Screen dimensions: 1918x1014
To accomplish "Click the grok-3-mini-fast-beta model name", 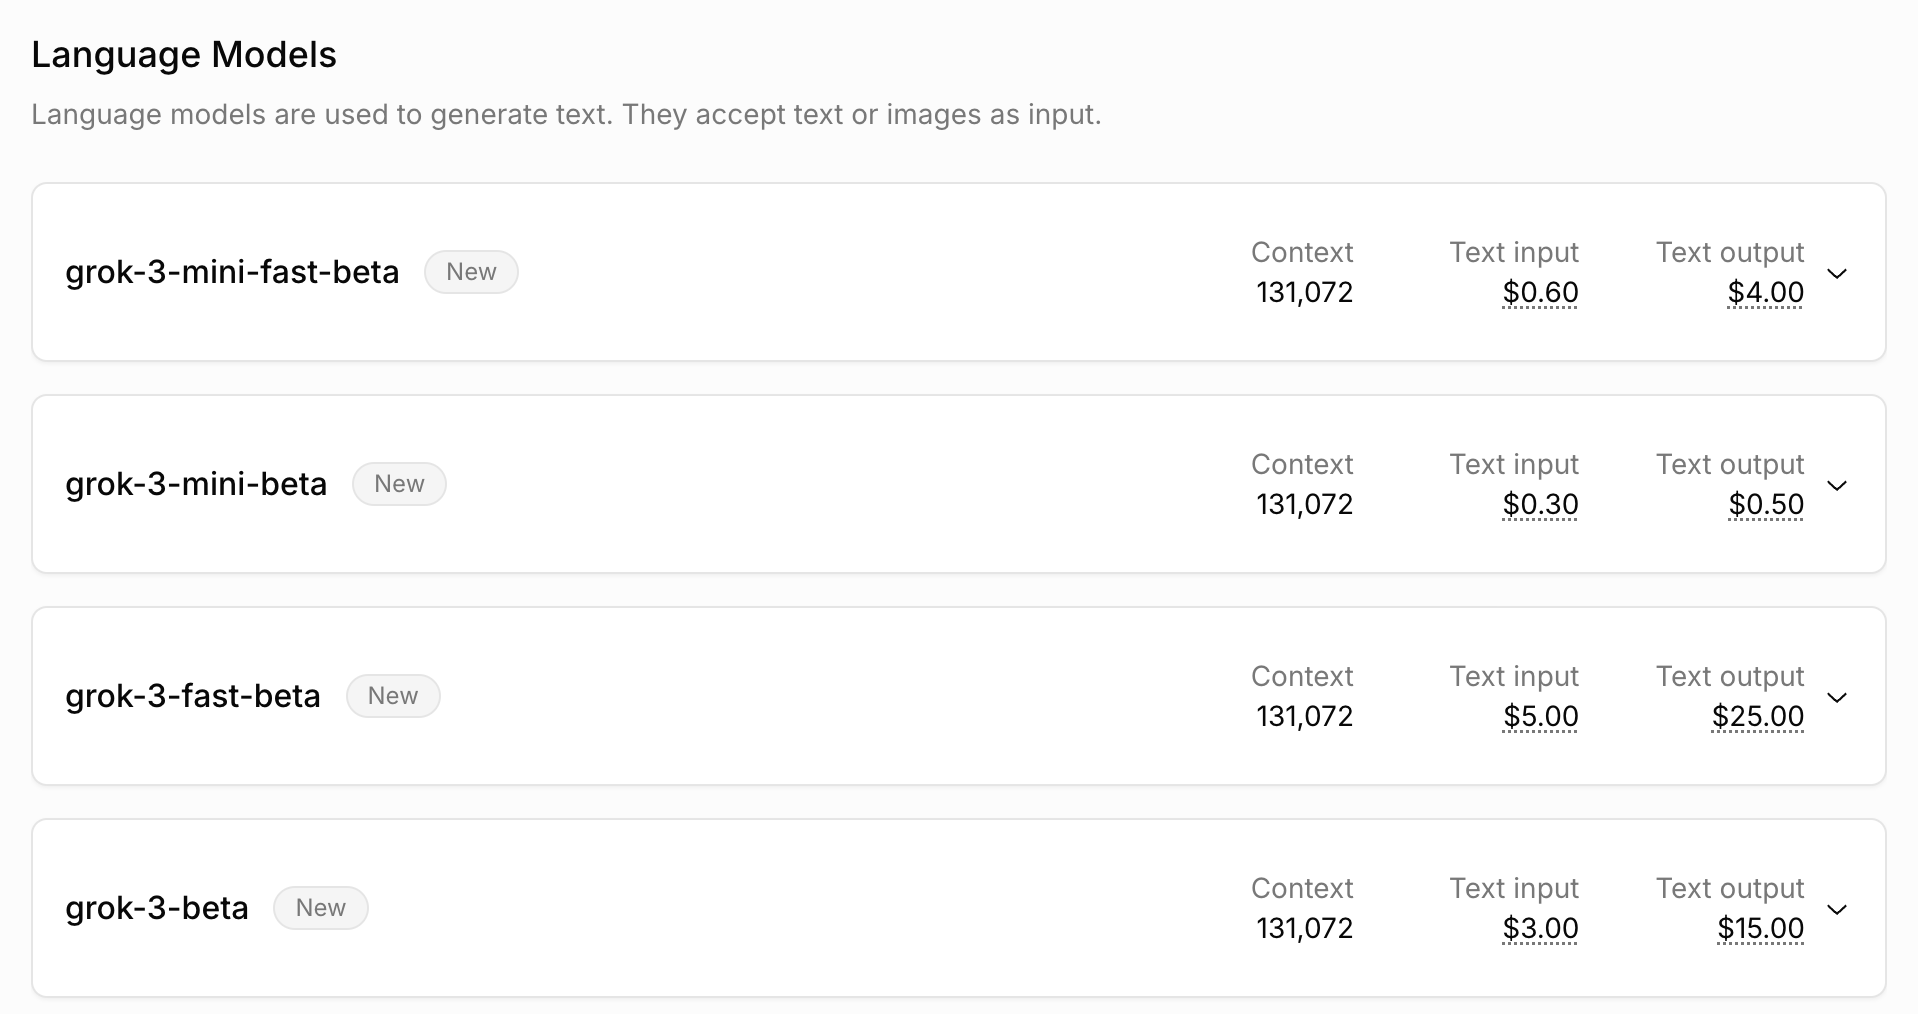I will pyautogui.click(x=232, y=272).
